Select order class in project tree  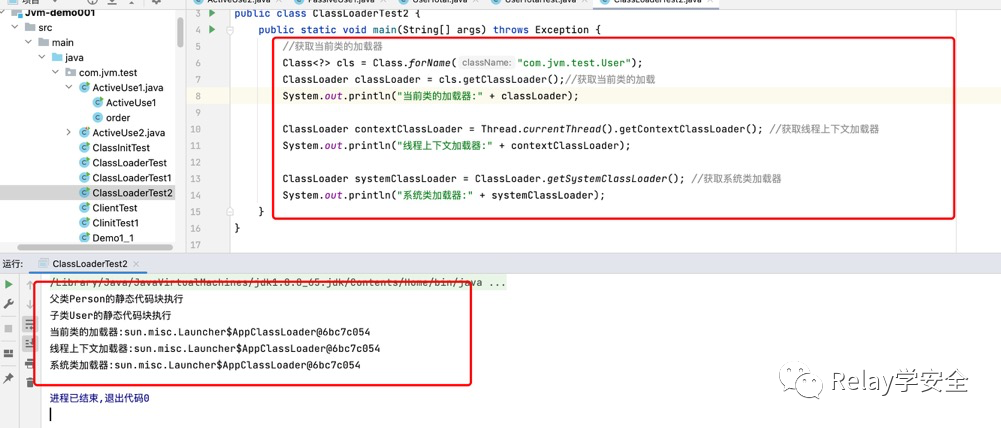(x=118, y=118)
